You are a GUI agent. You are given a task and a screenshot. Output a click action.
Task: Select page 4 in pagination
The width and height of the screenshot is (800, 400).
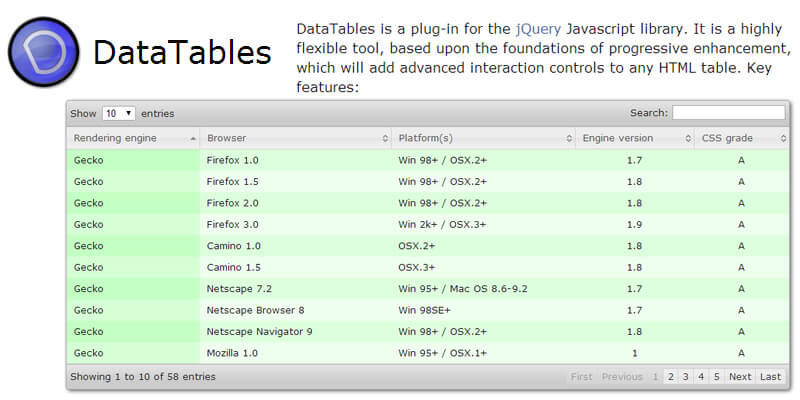[701, 377]
